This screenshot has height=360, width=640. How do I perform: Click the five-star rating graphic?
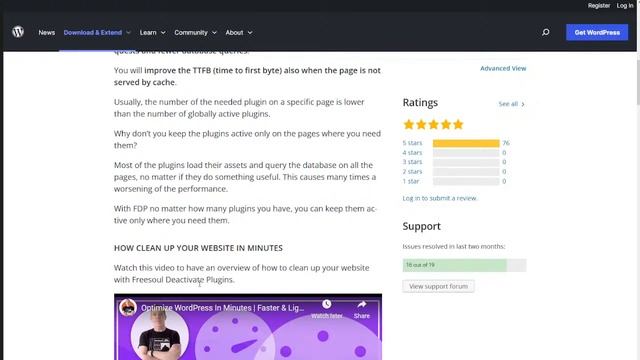pyautogui.click(x=433, y=124)
